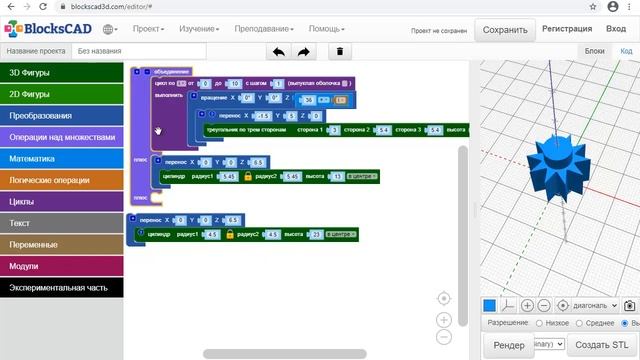The image size is (640, 360).
Task: Open the Циклы category
Action: (62, 202)
